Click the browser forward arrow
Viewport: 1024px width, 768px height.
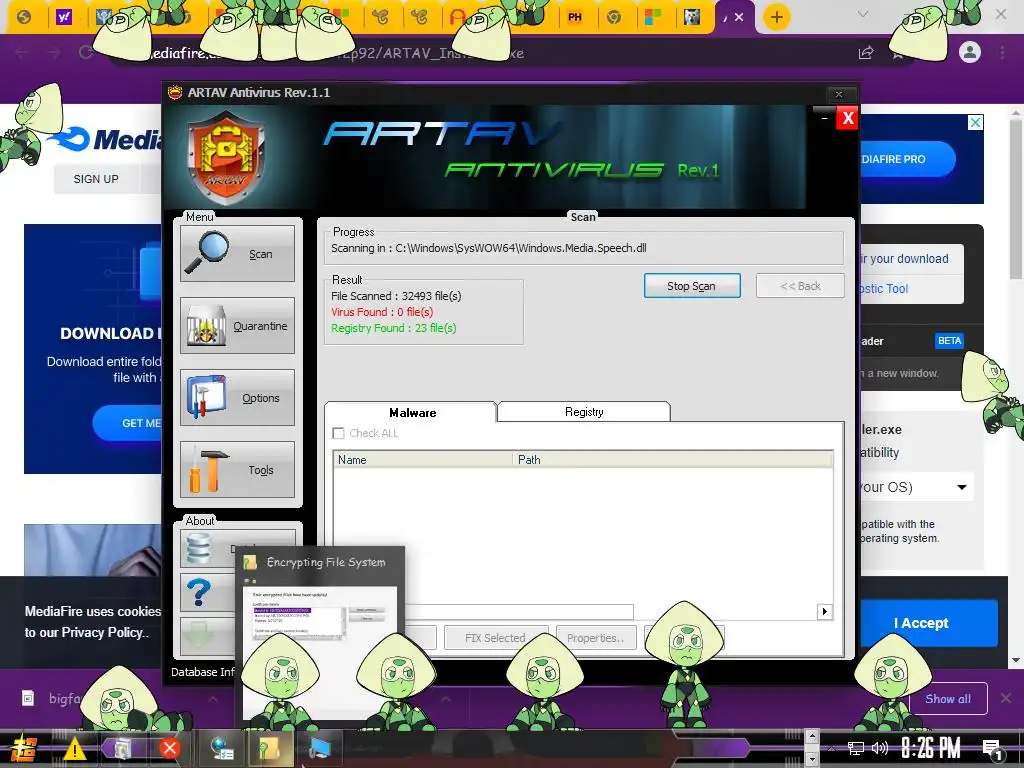point(54,52)
